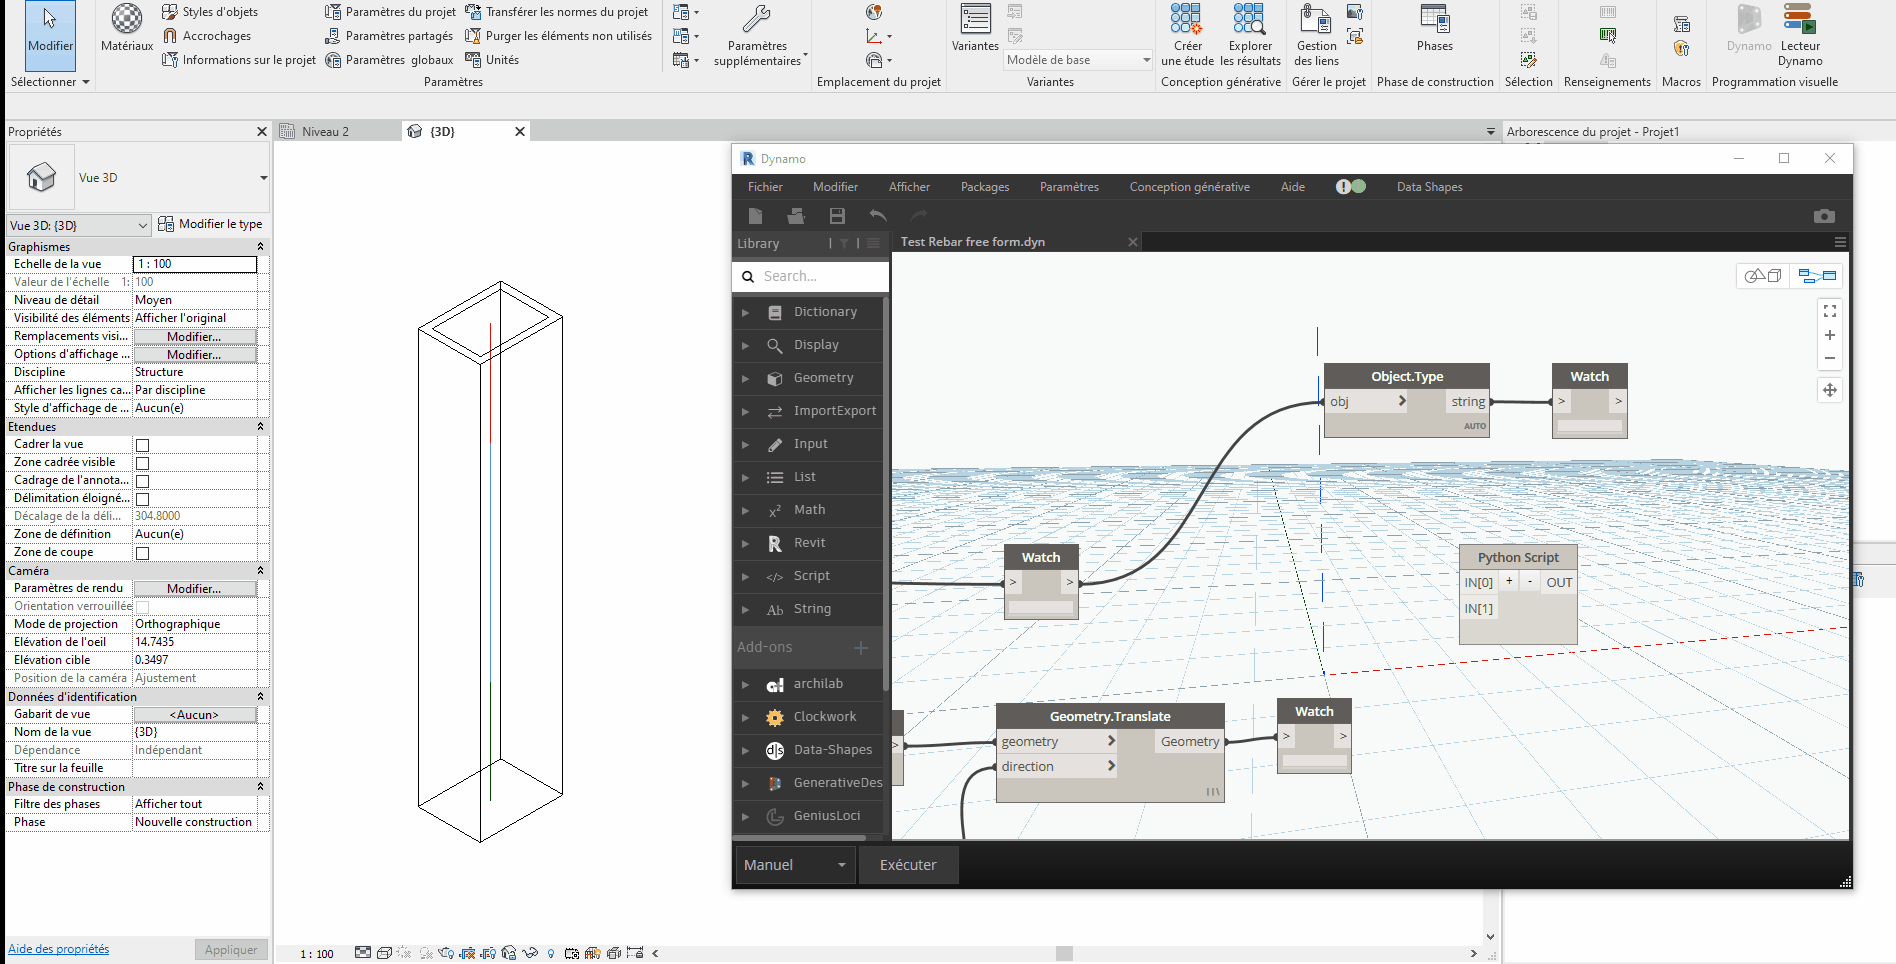This screenshot has width=1896, height=964.
Task: Click the horizontal scrollbar of 3D view
Action: point(1064,953)
